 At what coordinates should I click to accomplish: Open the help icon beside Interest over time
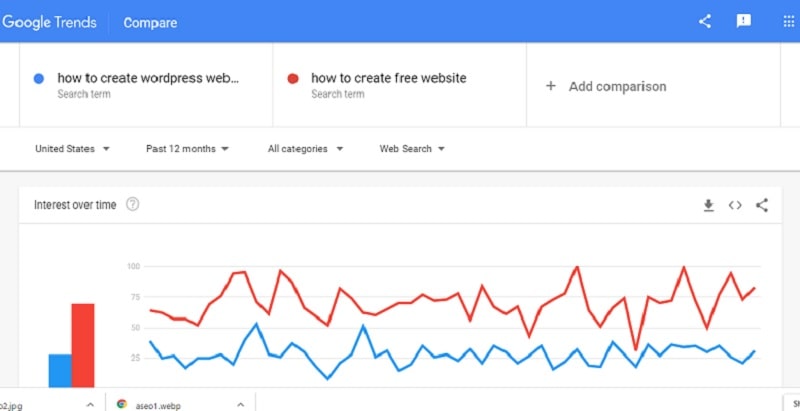(x=133, y=204)
